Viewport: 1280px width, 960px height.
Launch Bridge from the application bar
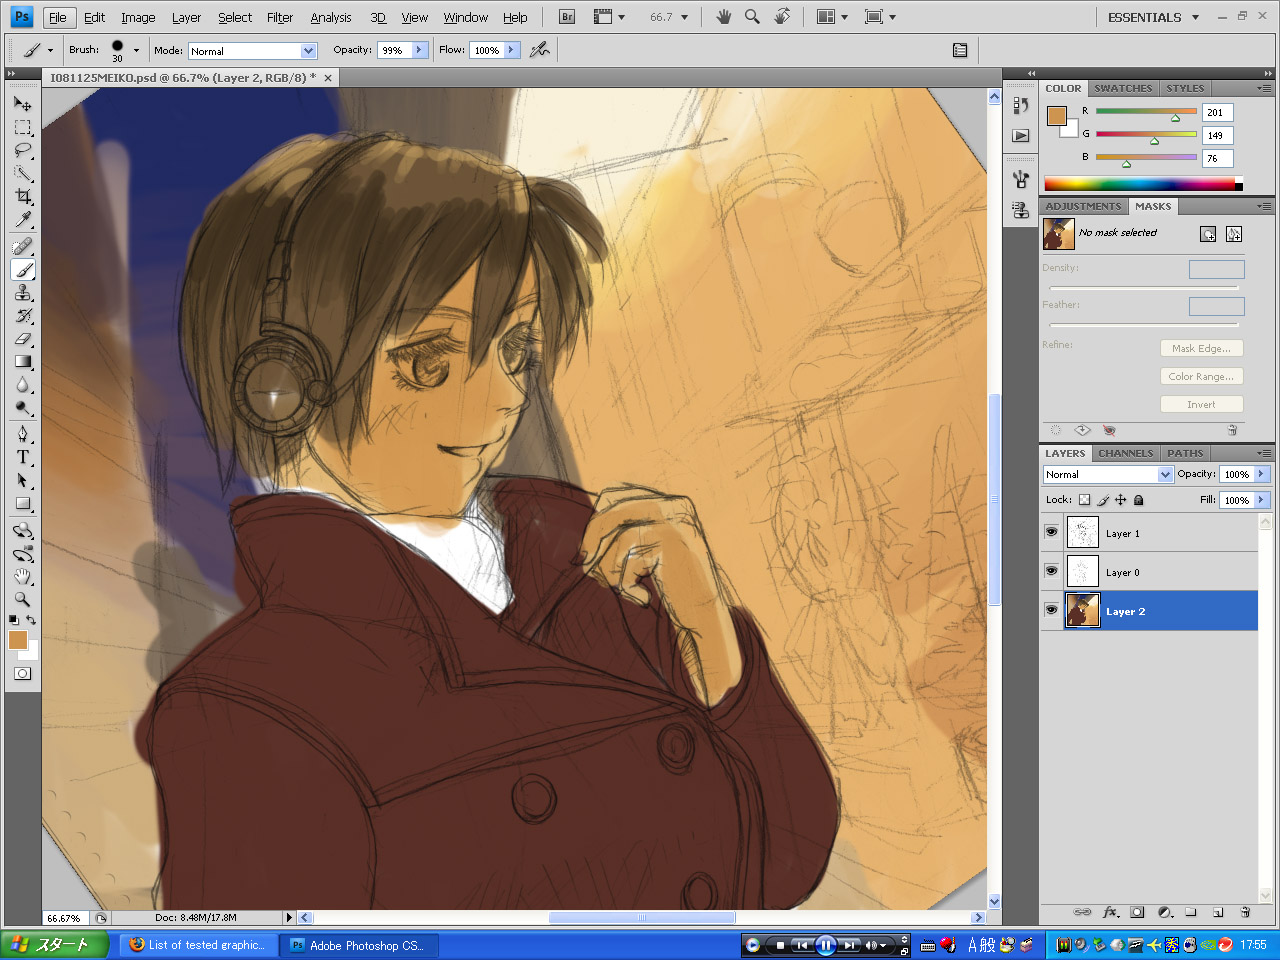pyautogui.click(x=567, y=17)
